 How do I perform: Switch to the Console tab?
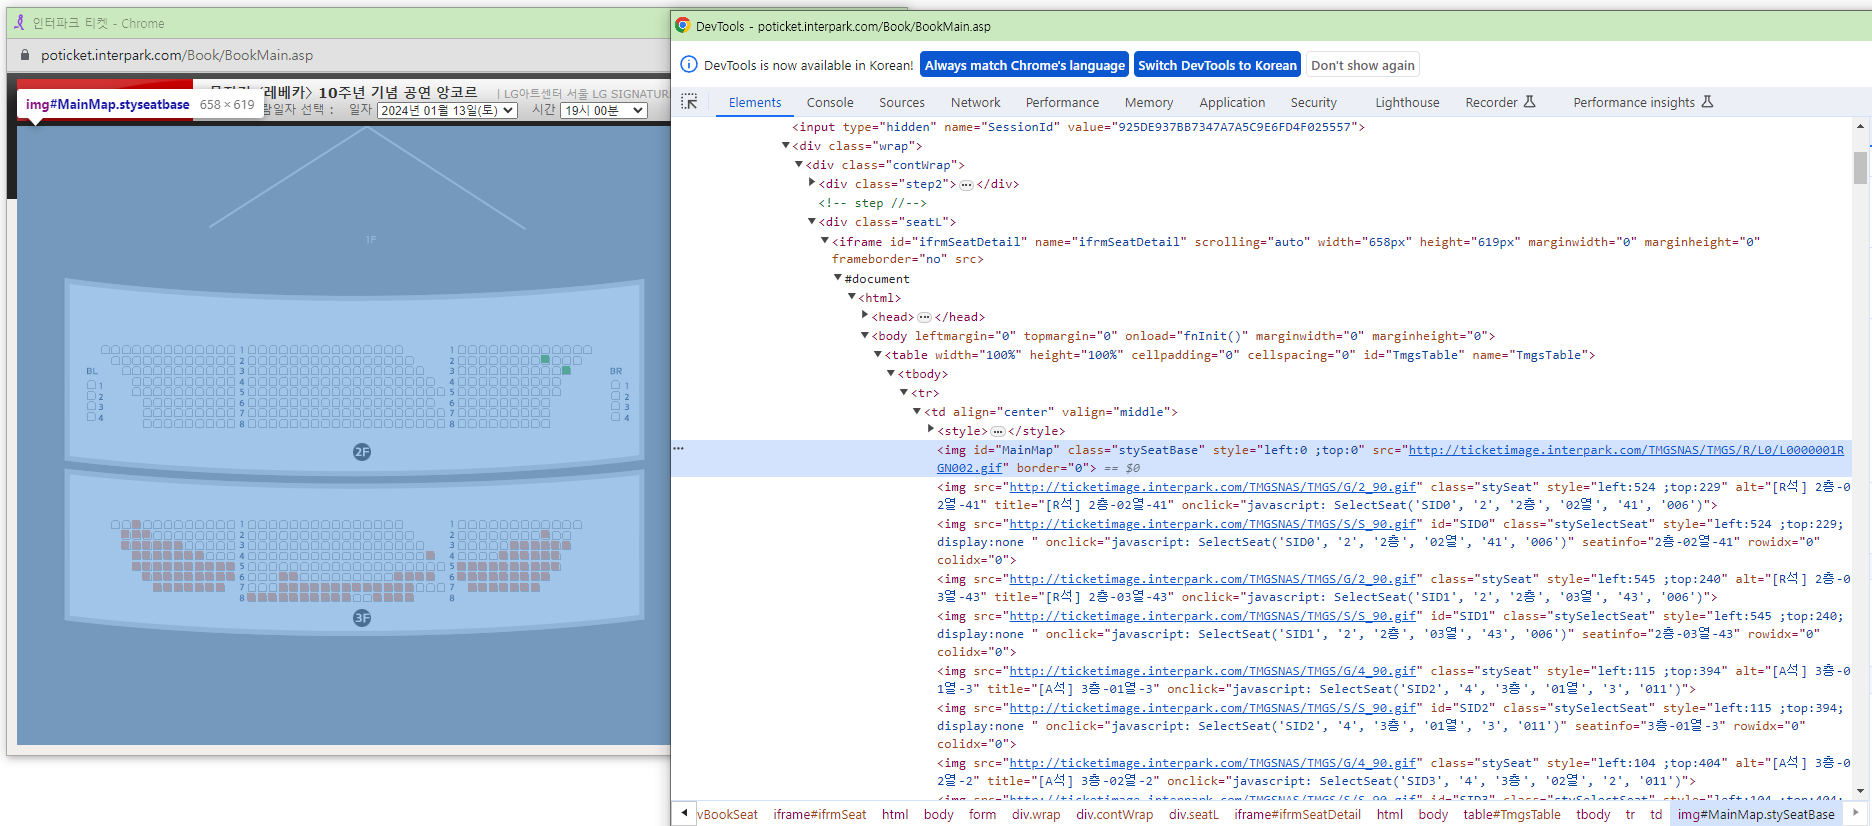(830, 102)
